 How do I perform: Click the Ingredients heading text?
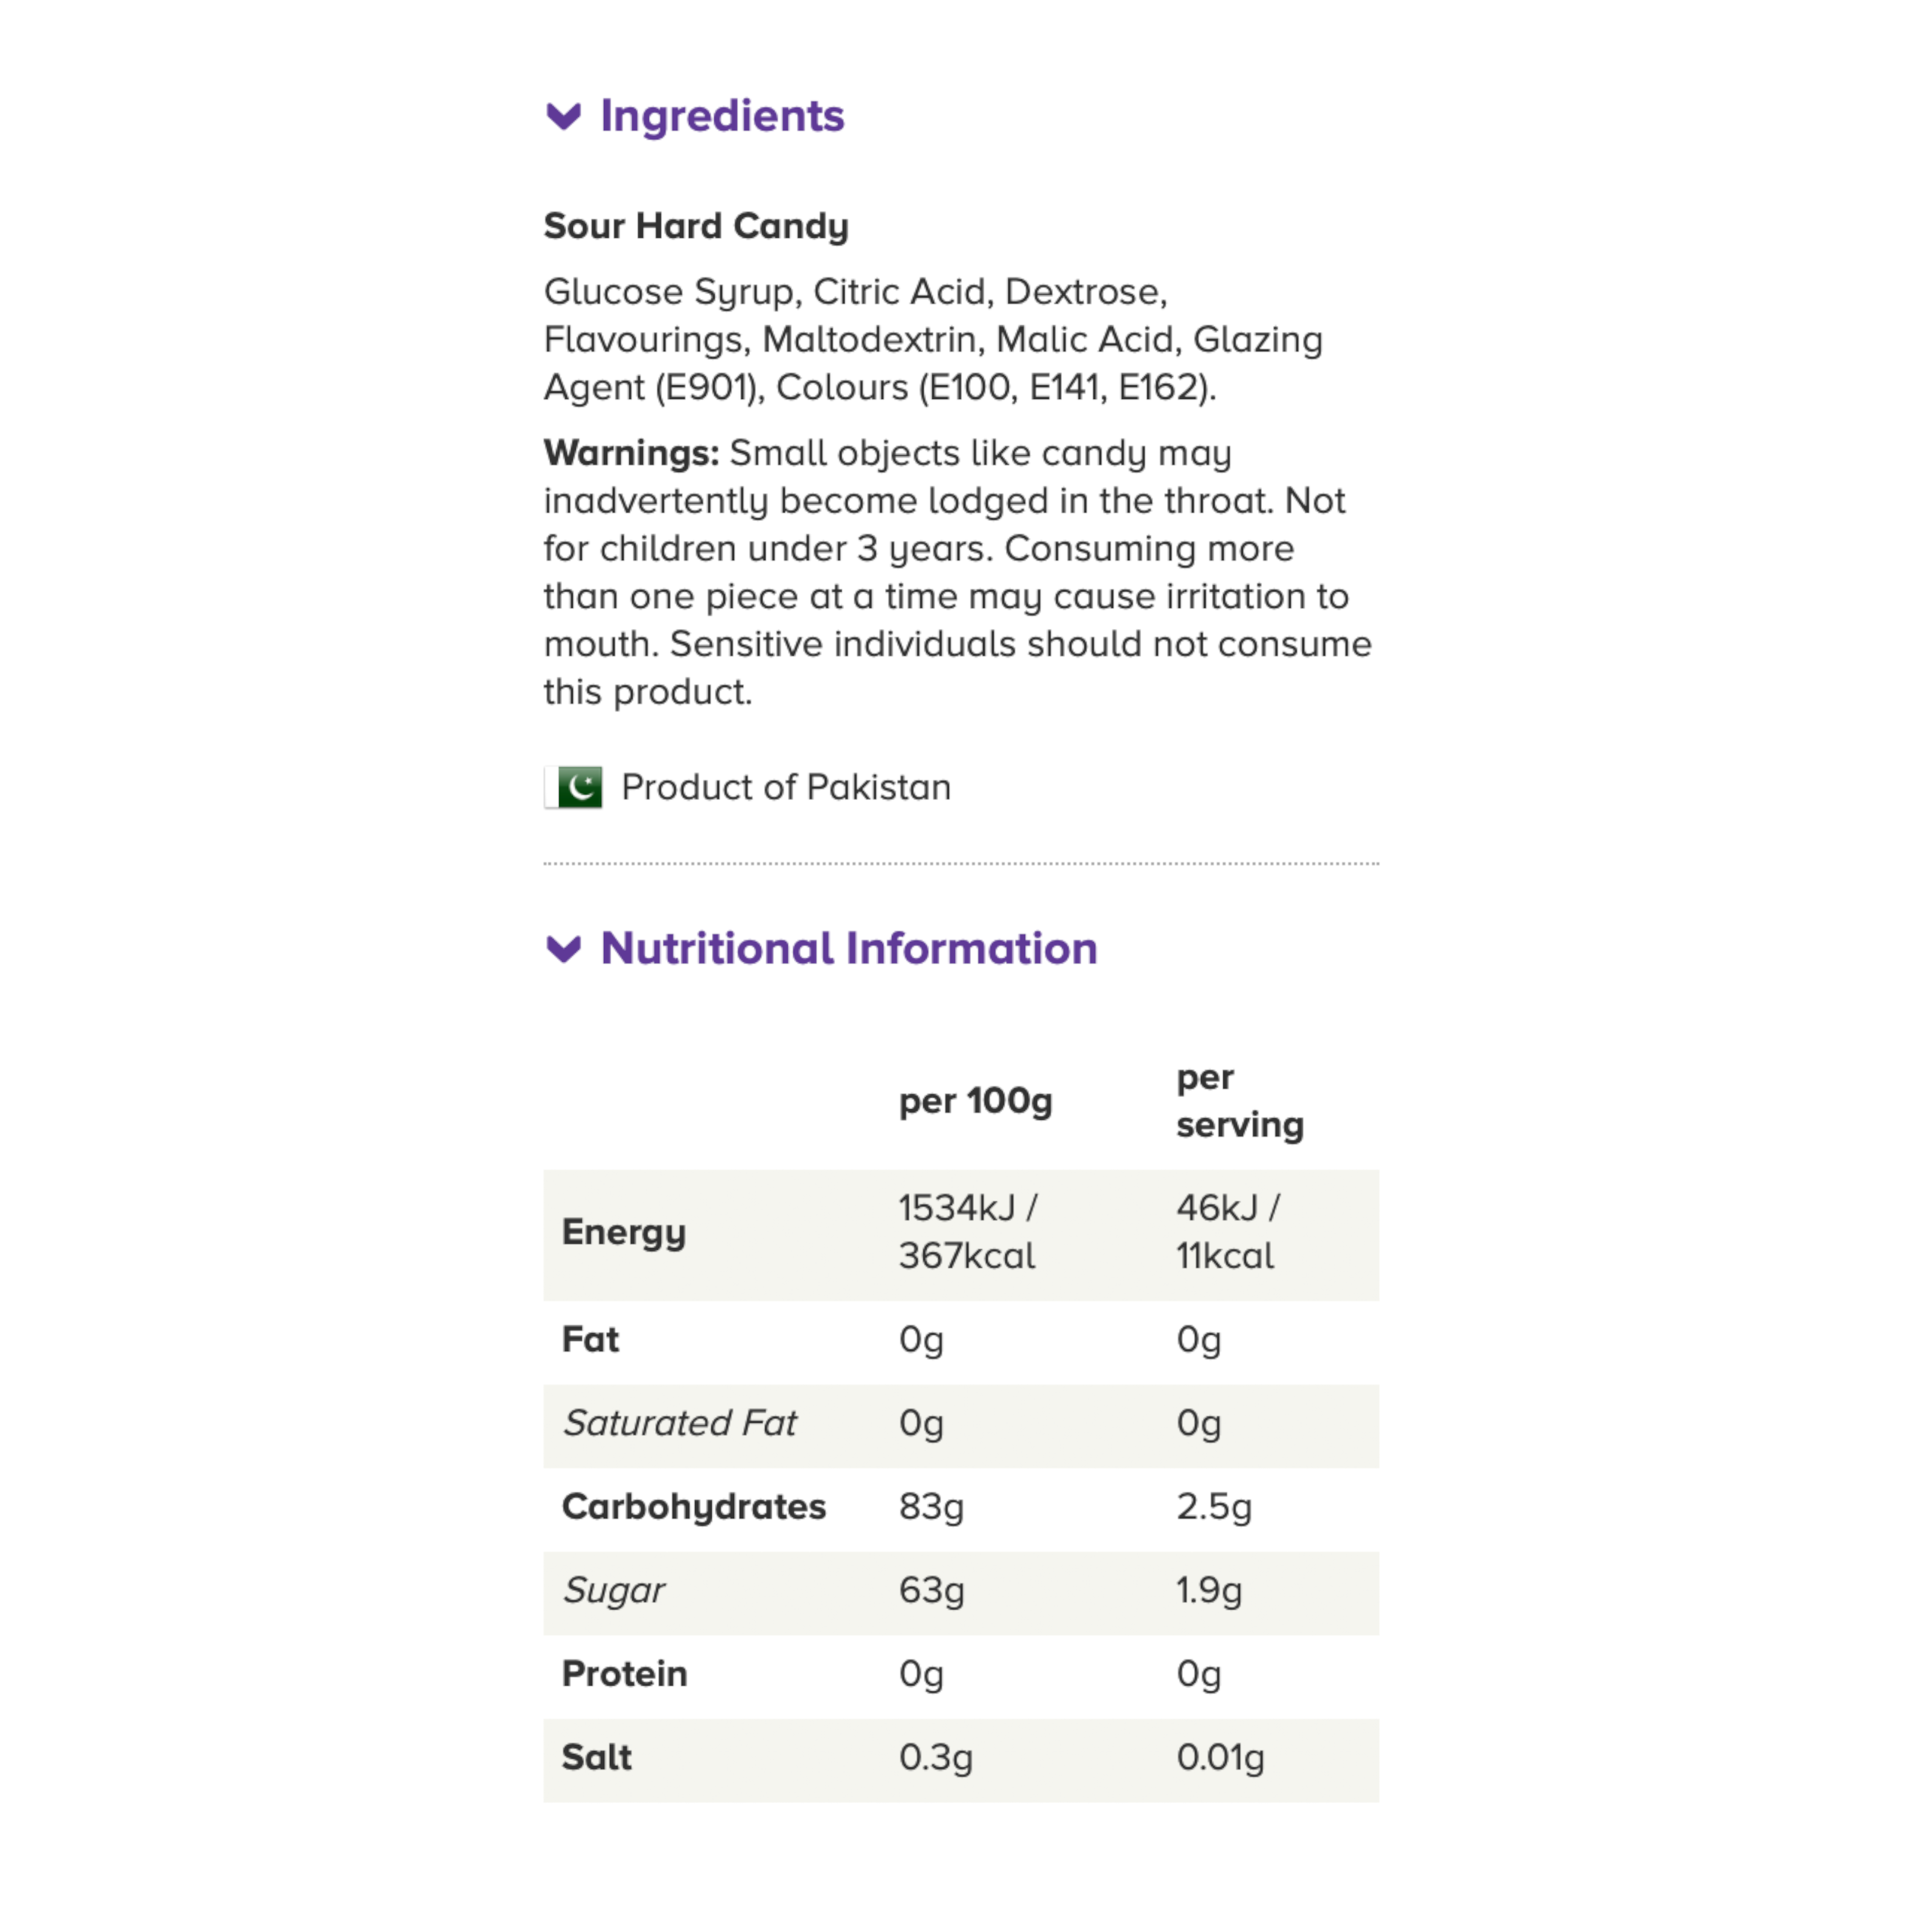click(x=722, y=116)
